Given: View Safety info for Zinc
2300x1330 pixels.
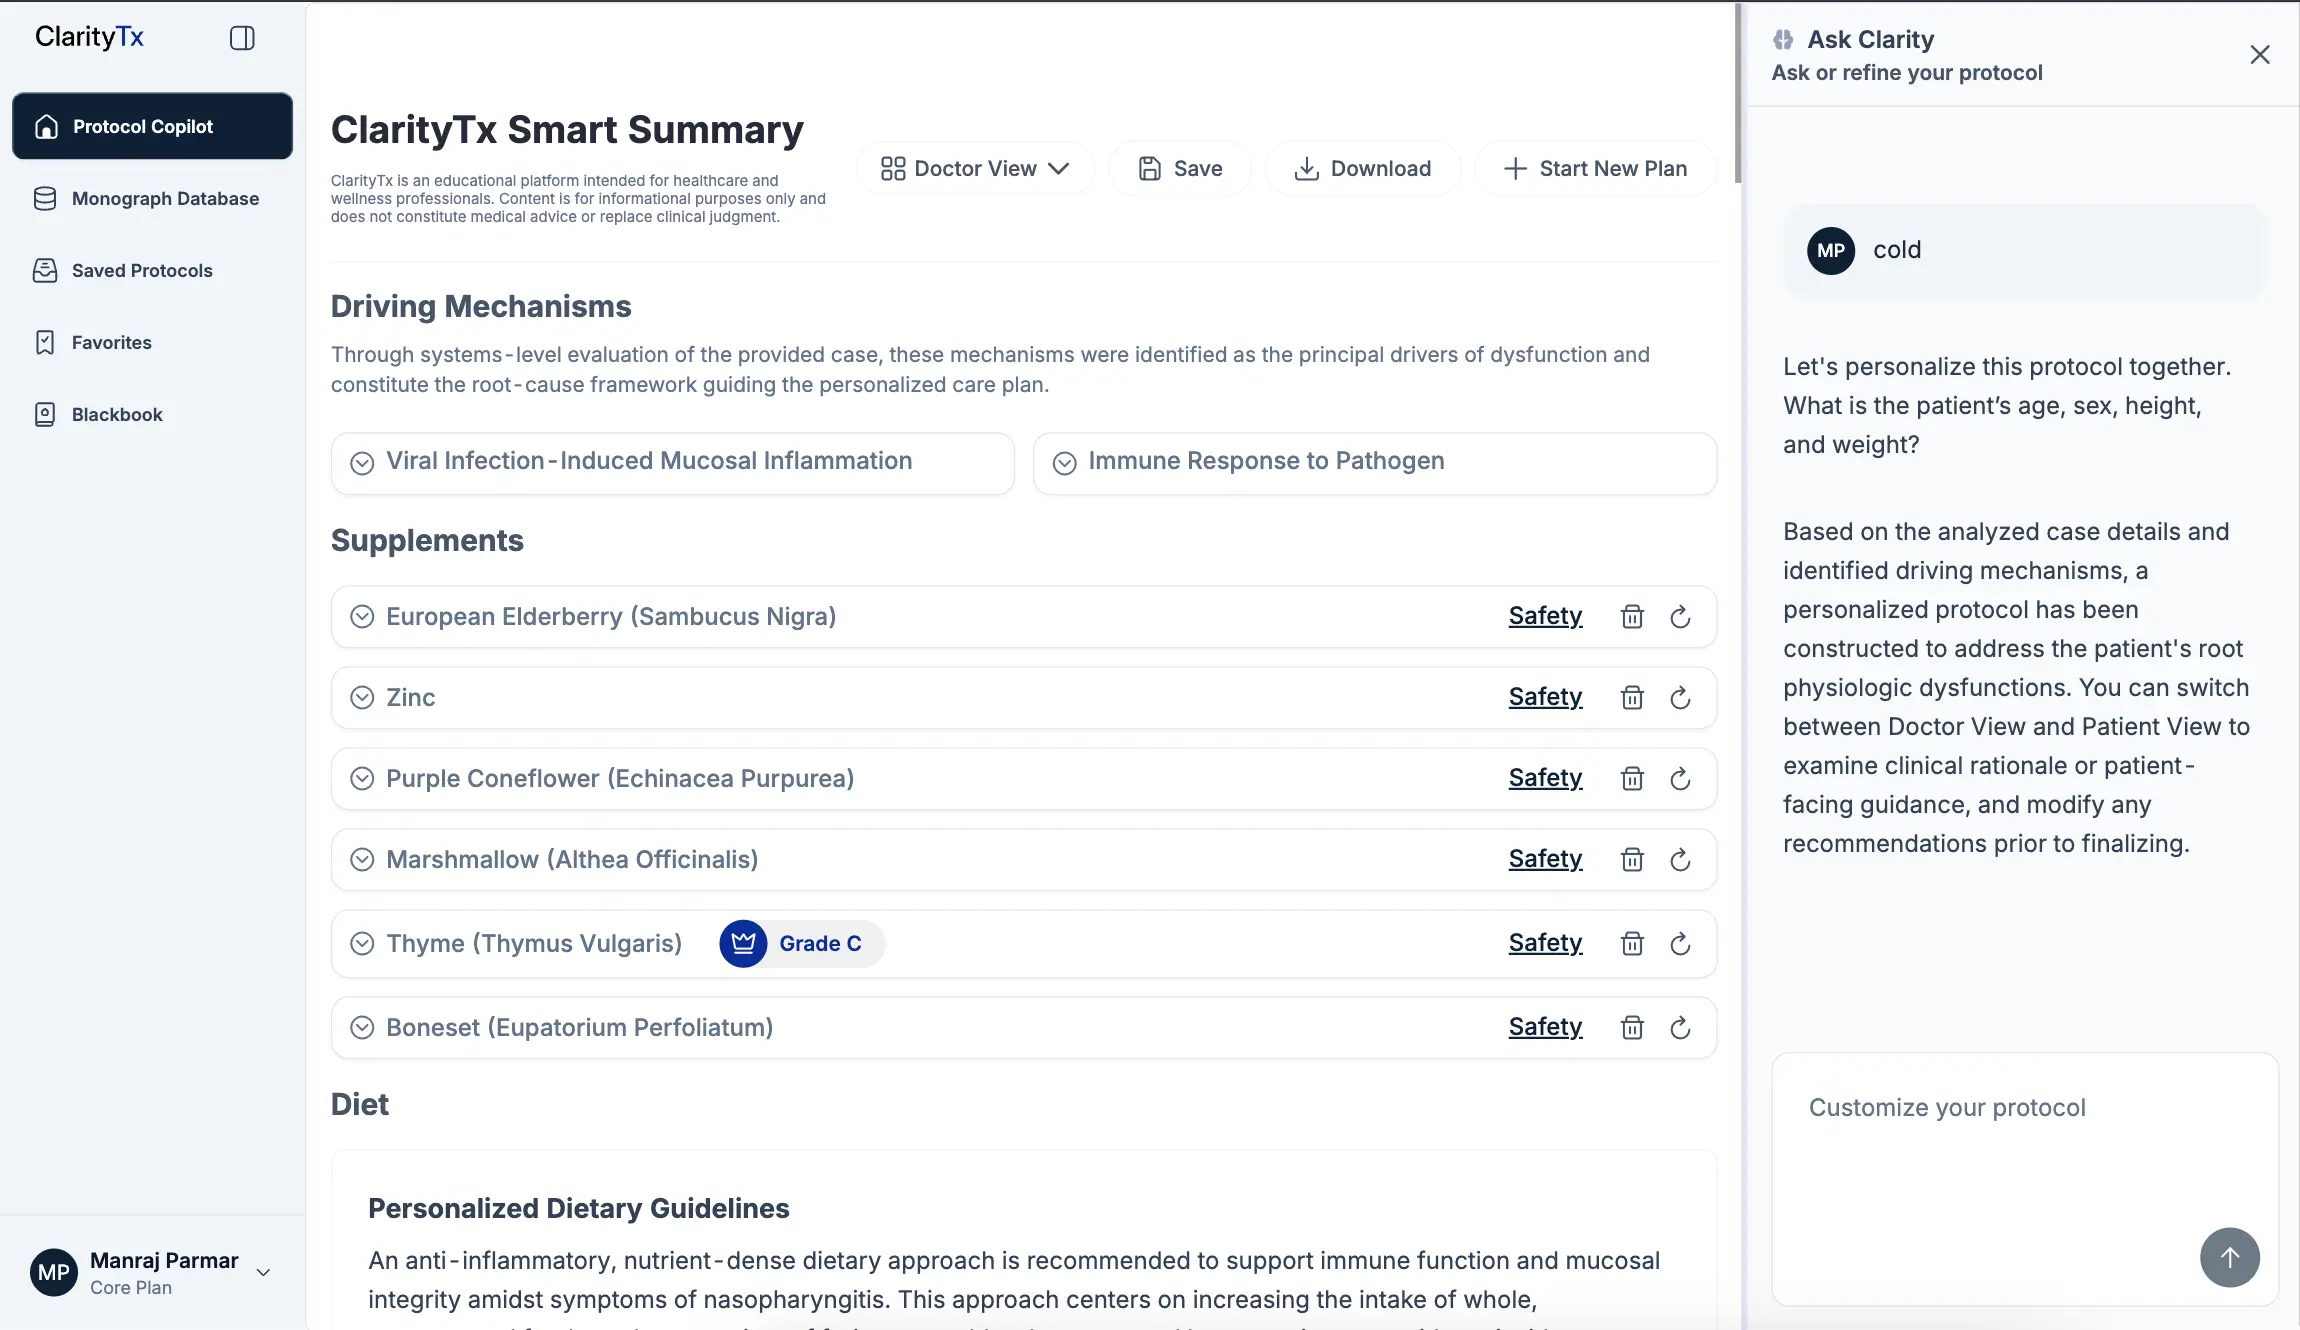Looking at the screenshot, I should point(1544,697).
